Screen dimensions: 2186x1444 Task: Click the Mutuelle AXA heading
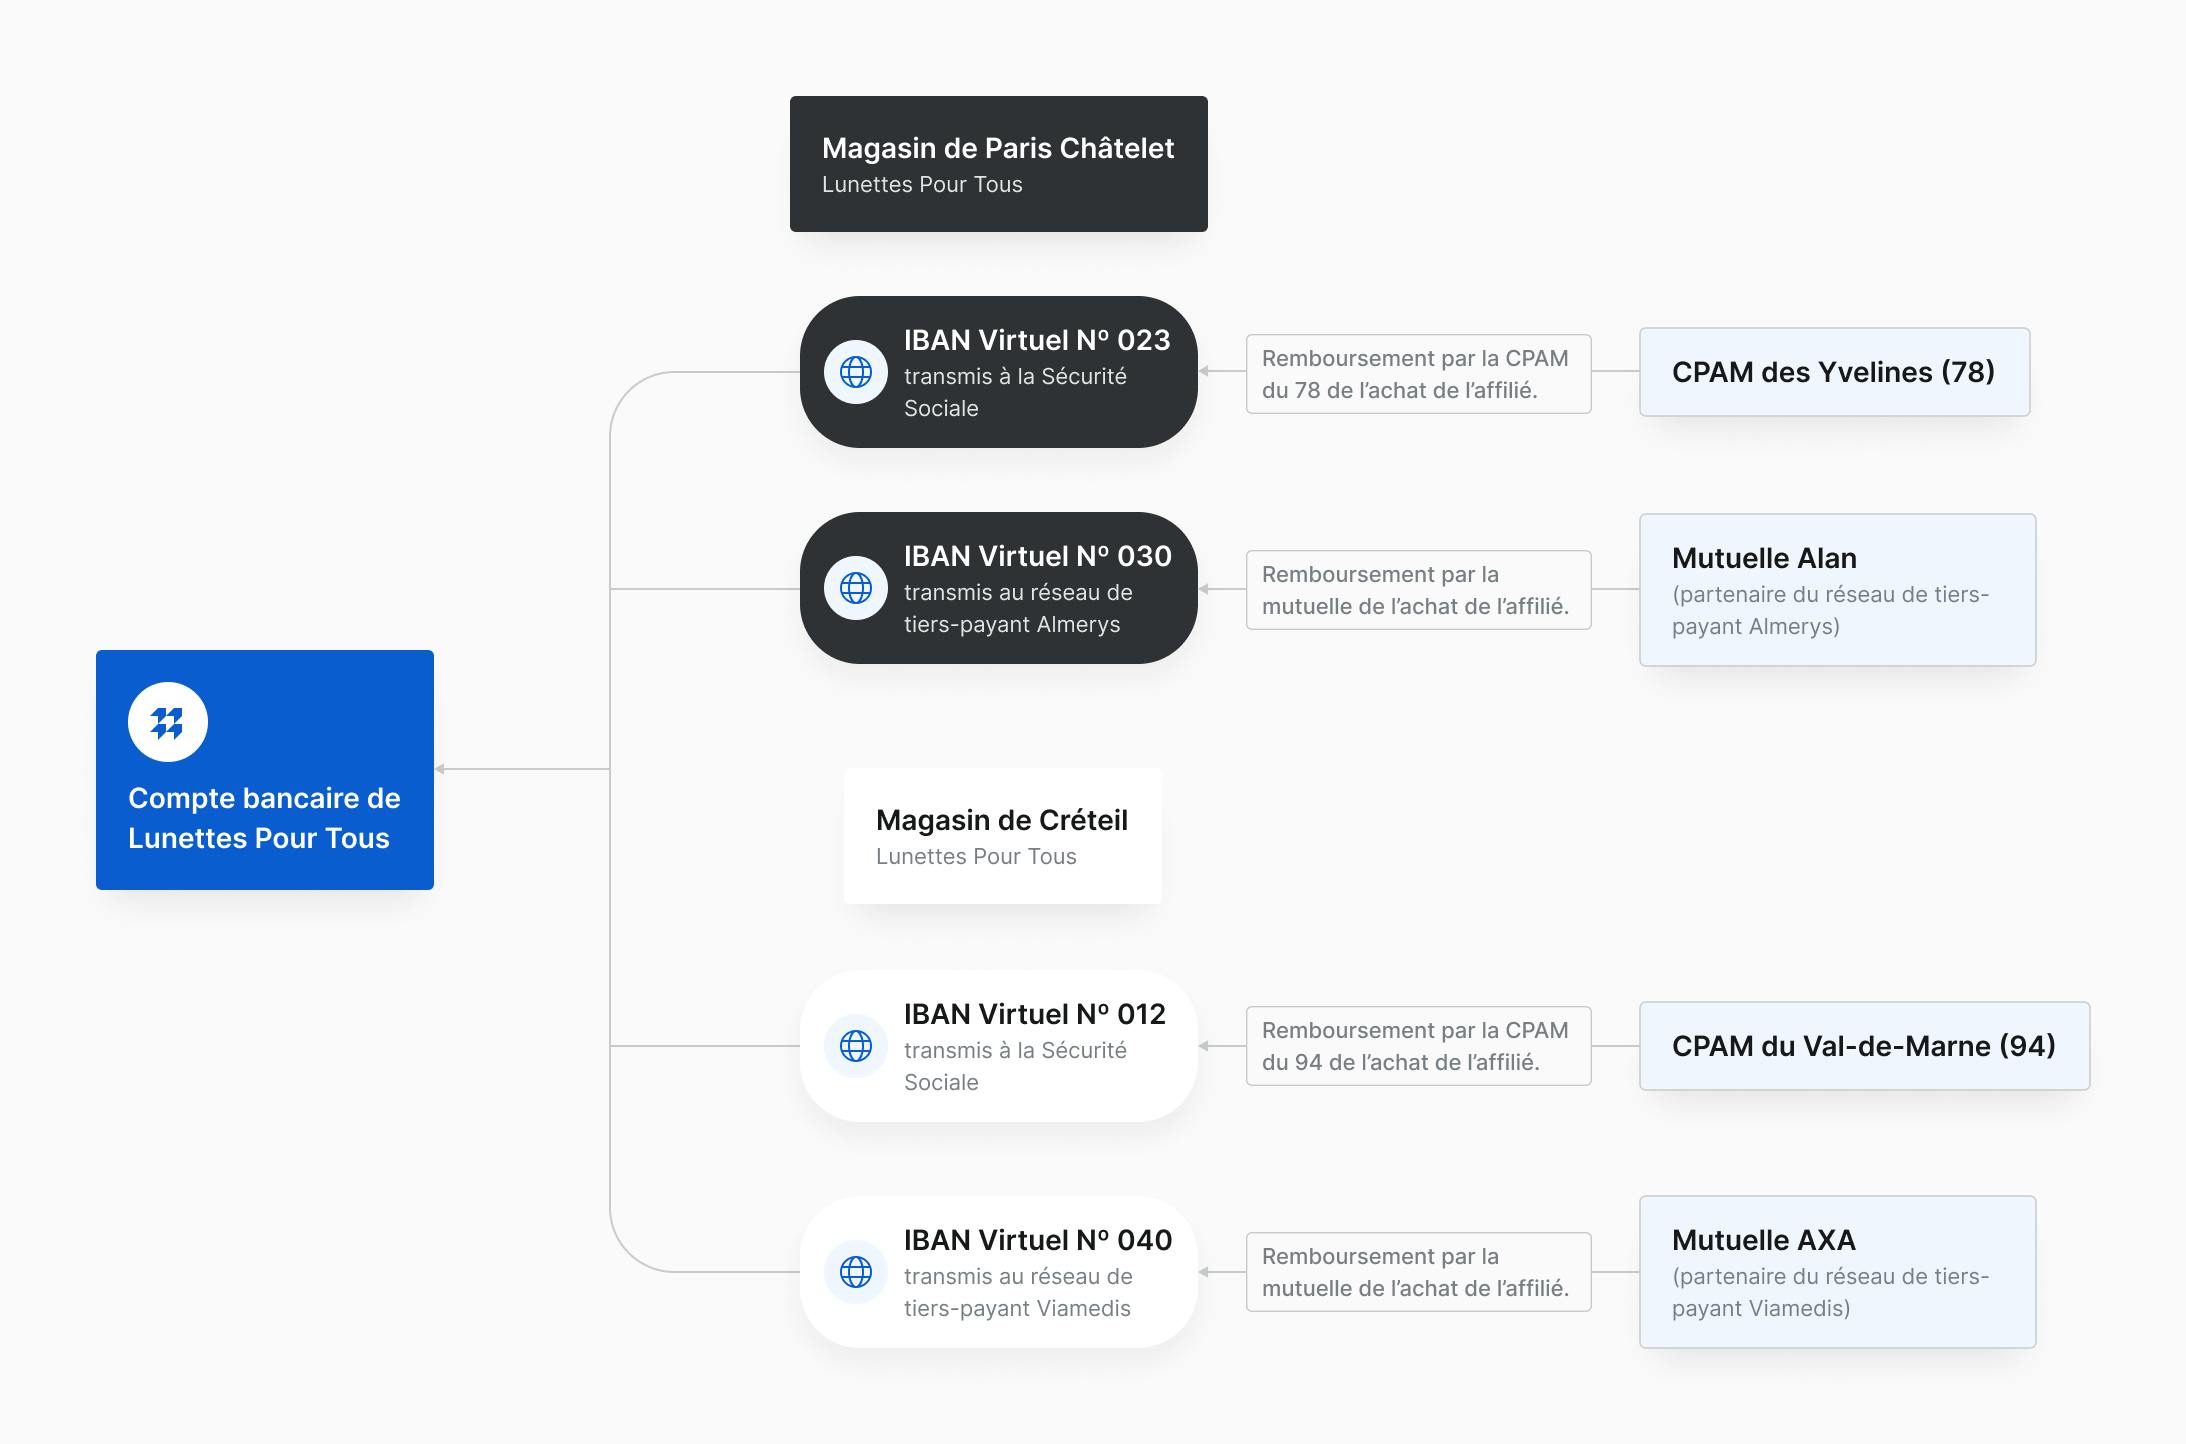click(x=1764, y=1240)
